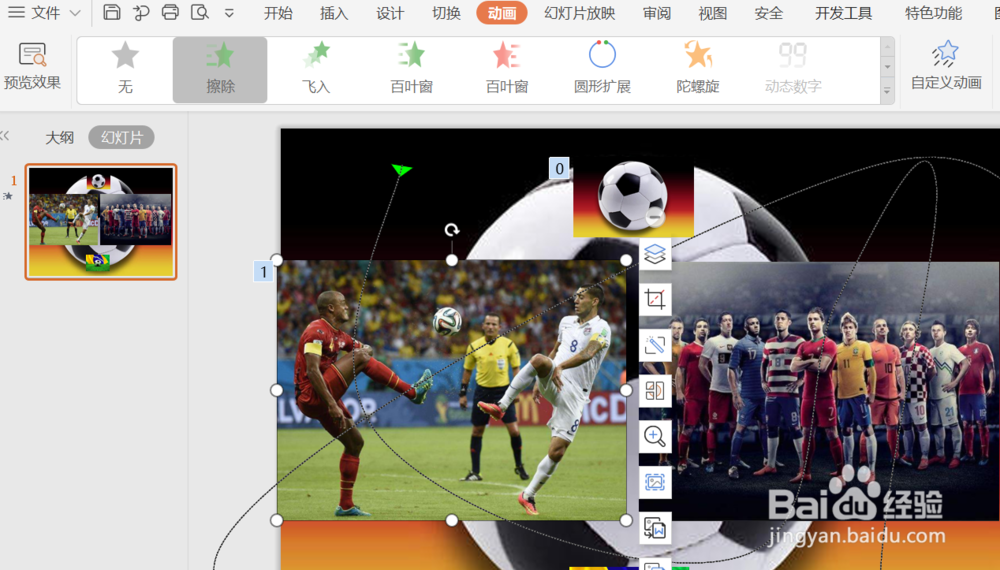The image size is (1000, 570).
Task: Select the 擦除 animation effect
Action: coord(220,69)
